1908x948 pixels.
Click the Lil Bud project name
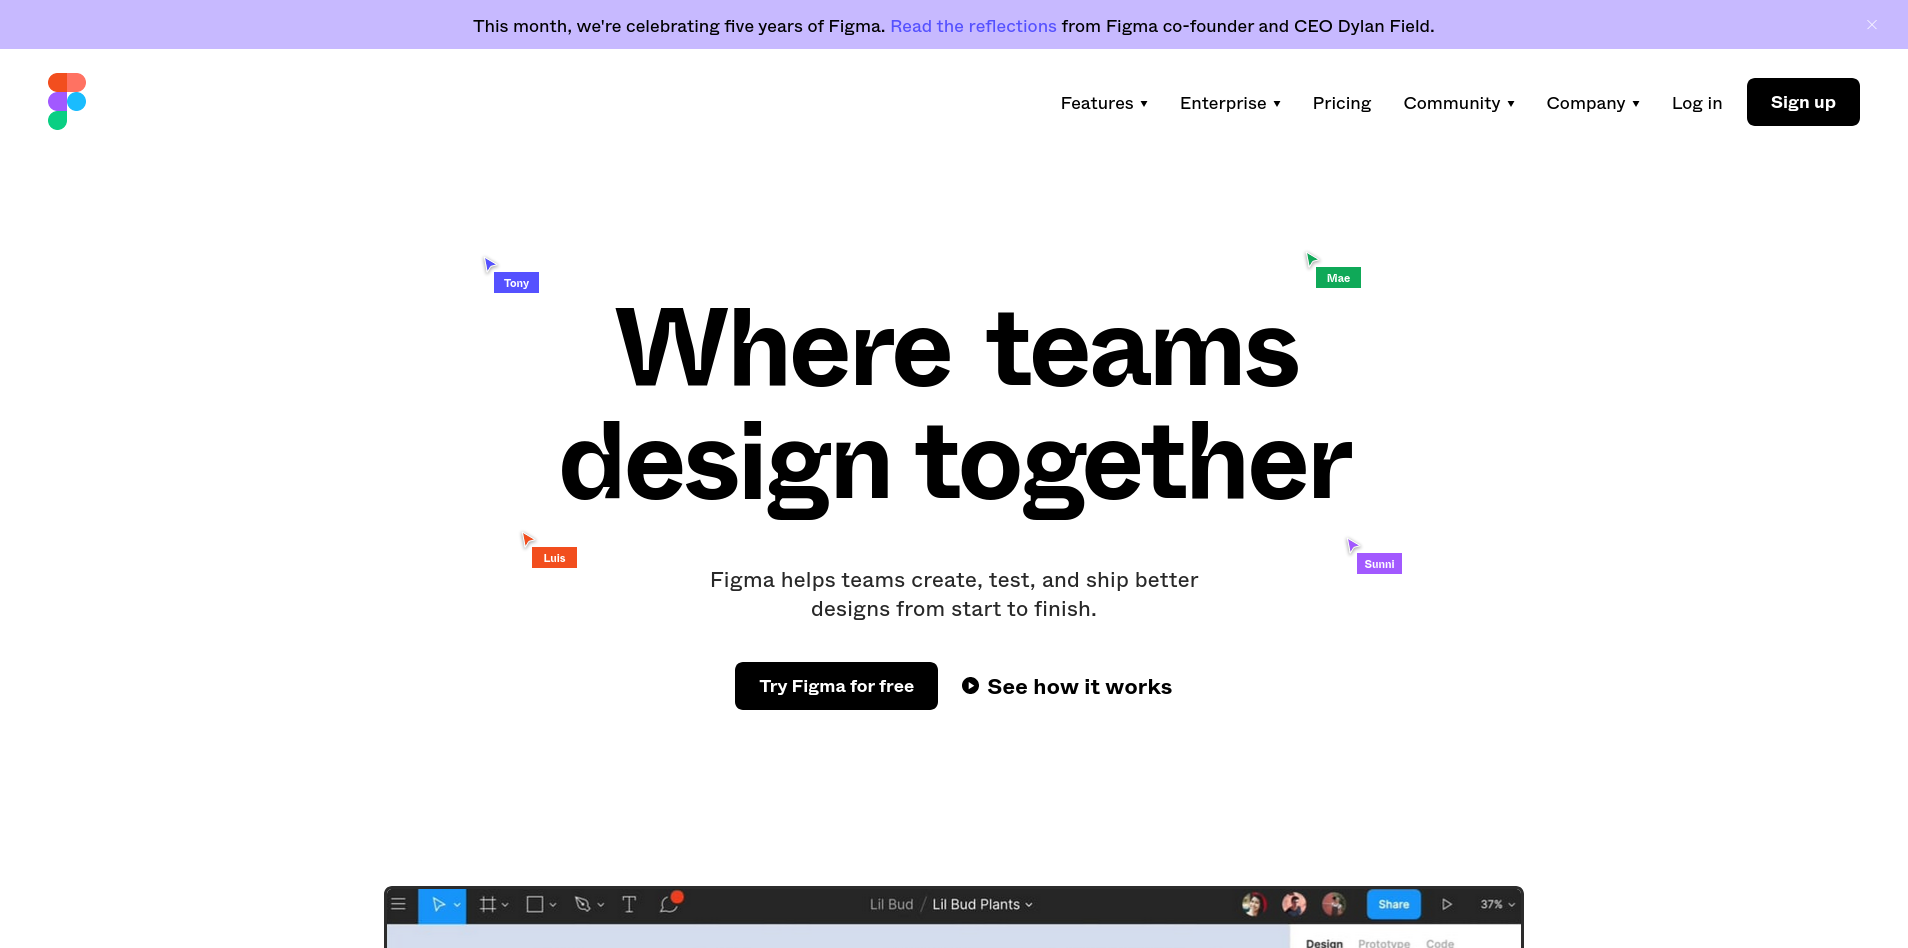(x=891, y=904)
